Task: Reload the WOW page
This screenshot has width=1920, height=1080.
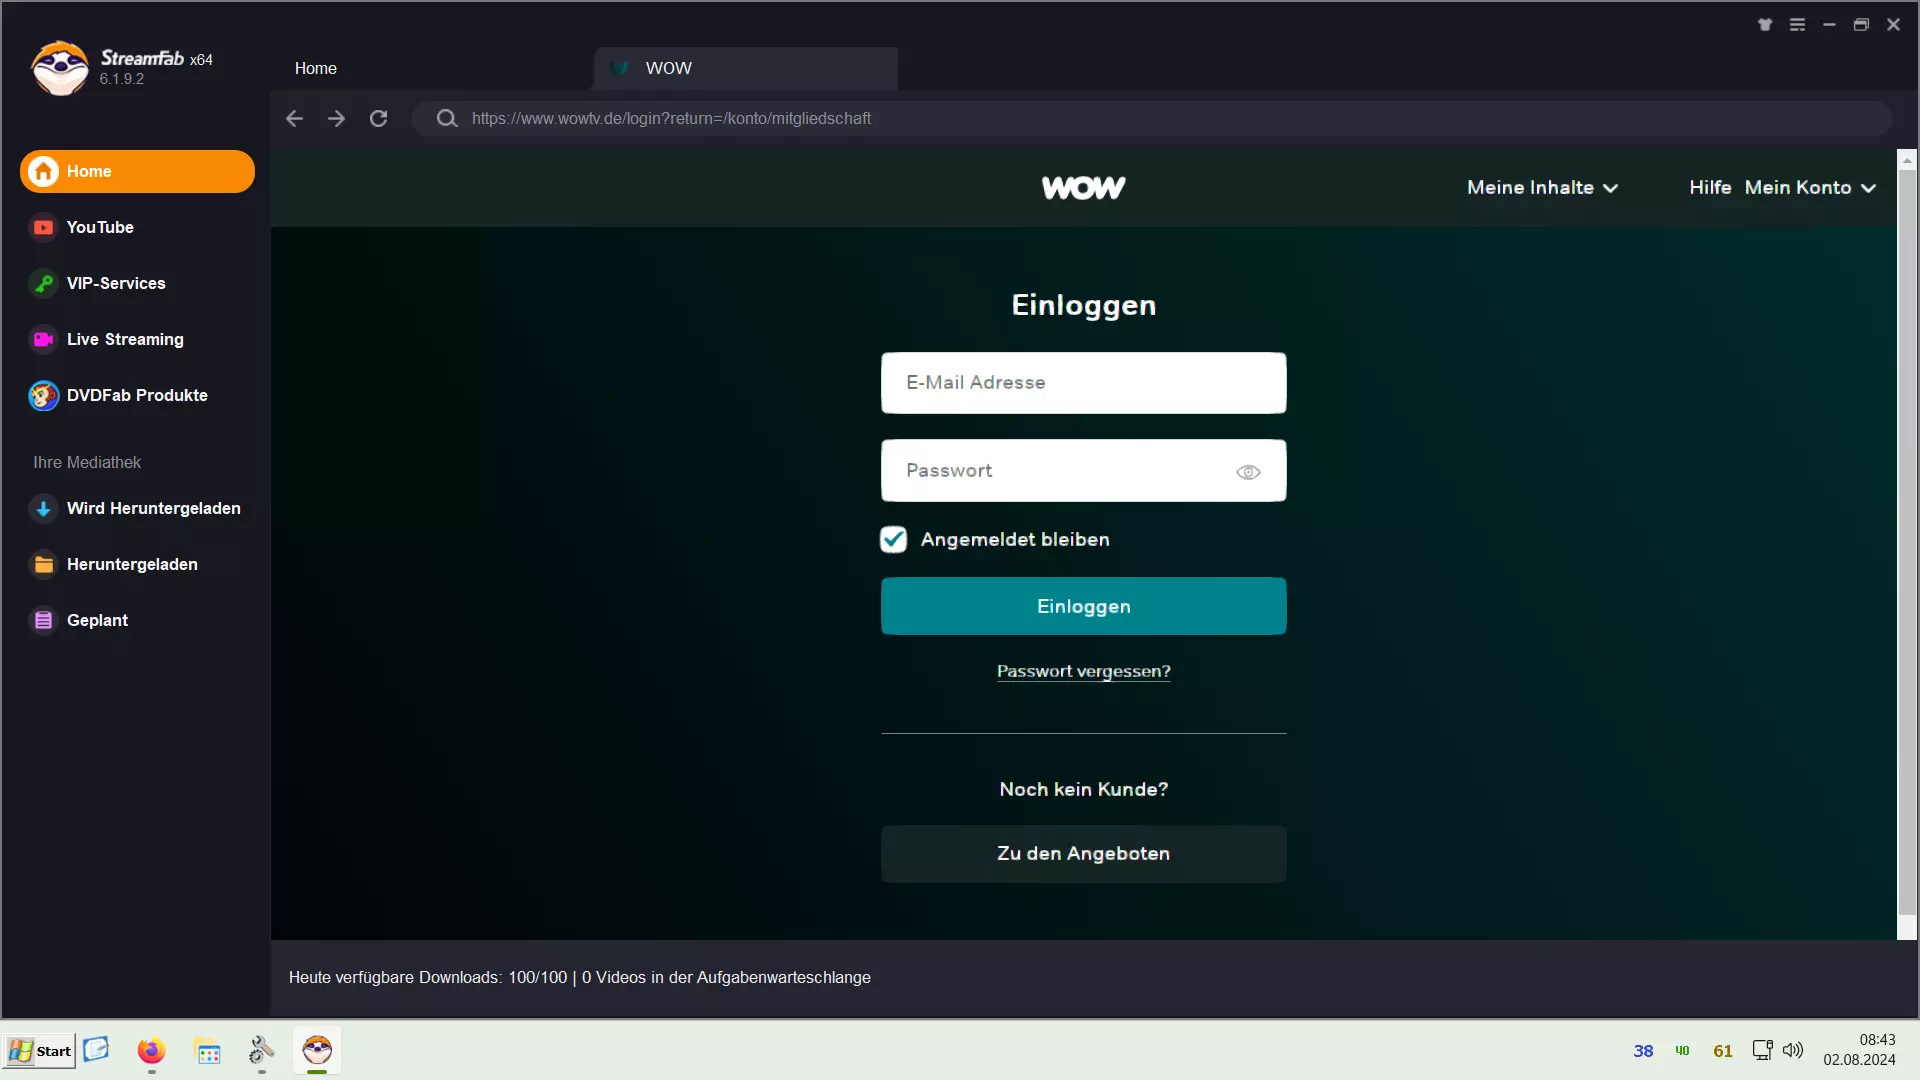Action: (x=378, y=118)
